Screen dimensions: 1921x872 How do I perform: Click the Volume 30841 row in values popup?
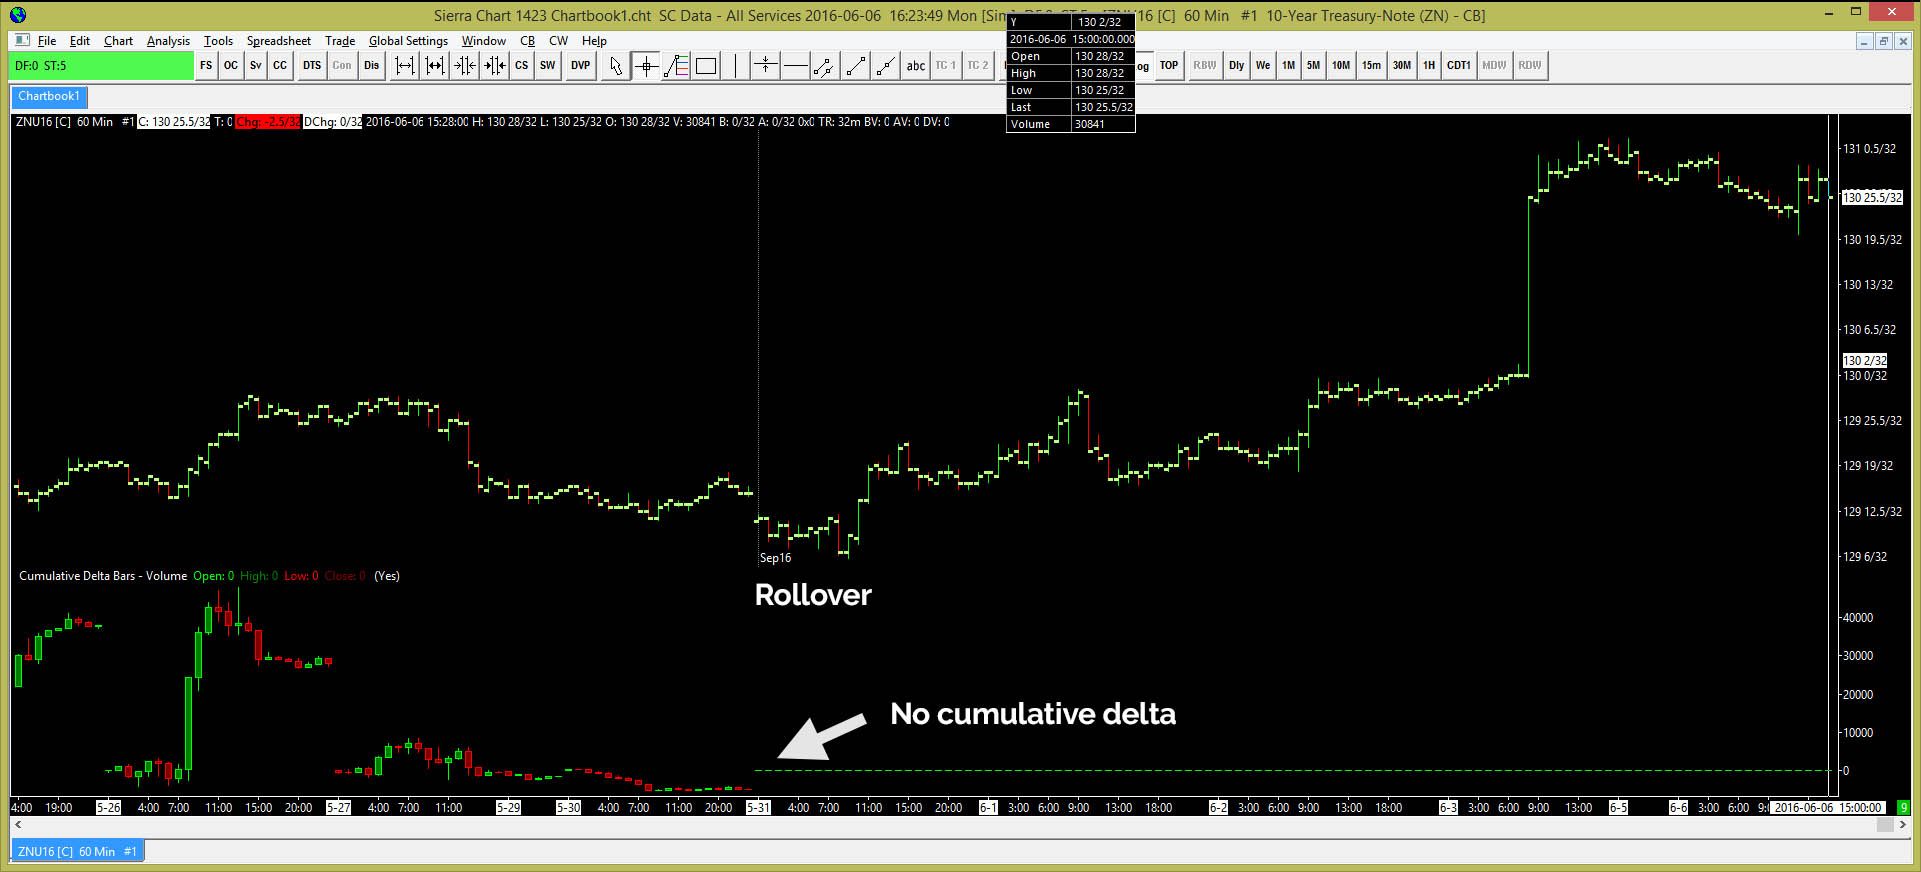[x=1071, y=124]
